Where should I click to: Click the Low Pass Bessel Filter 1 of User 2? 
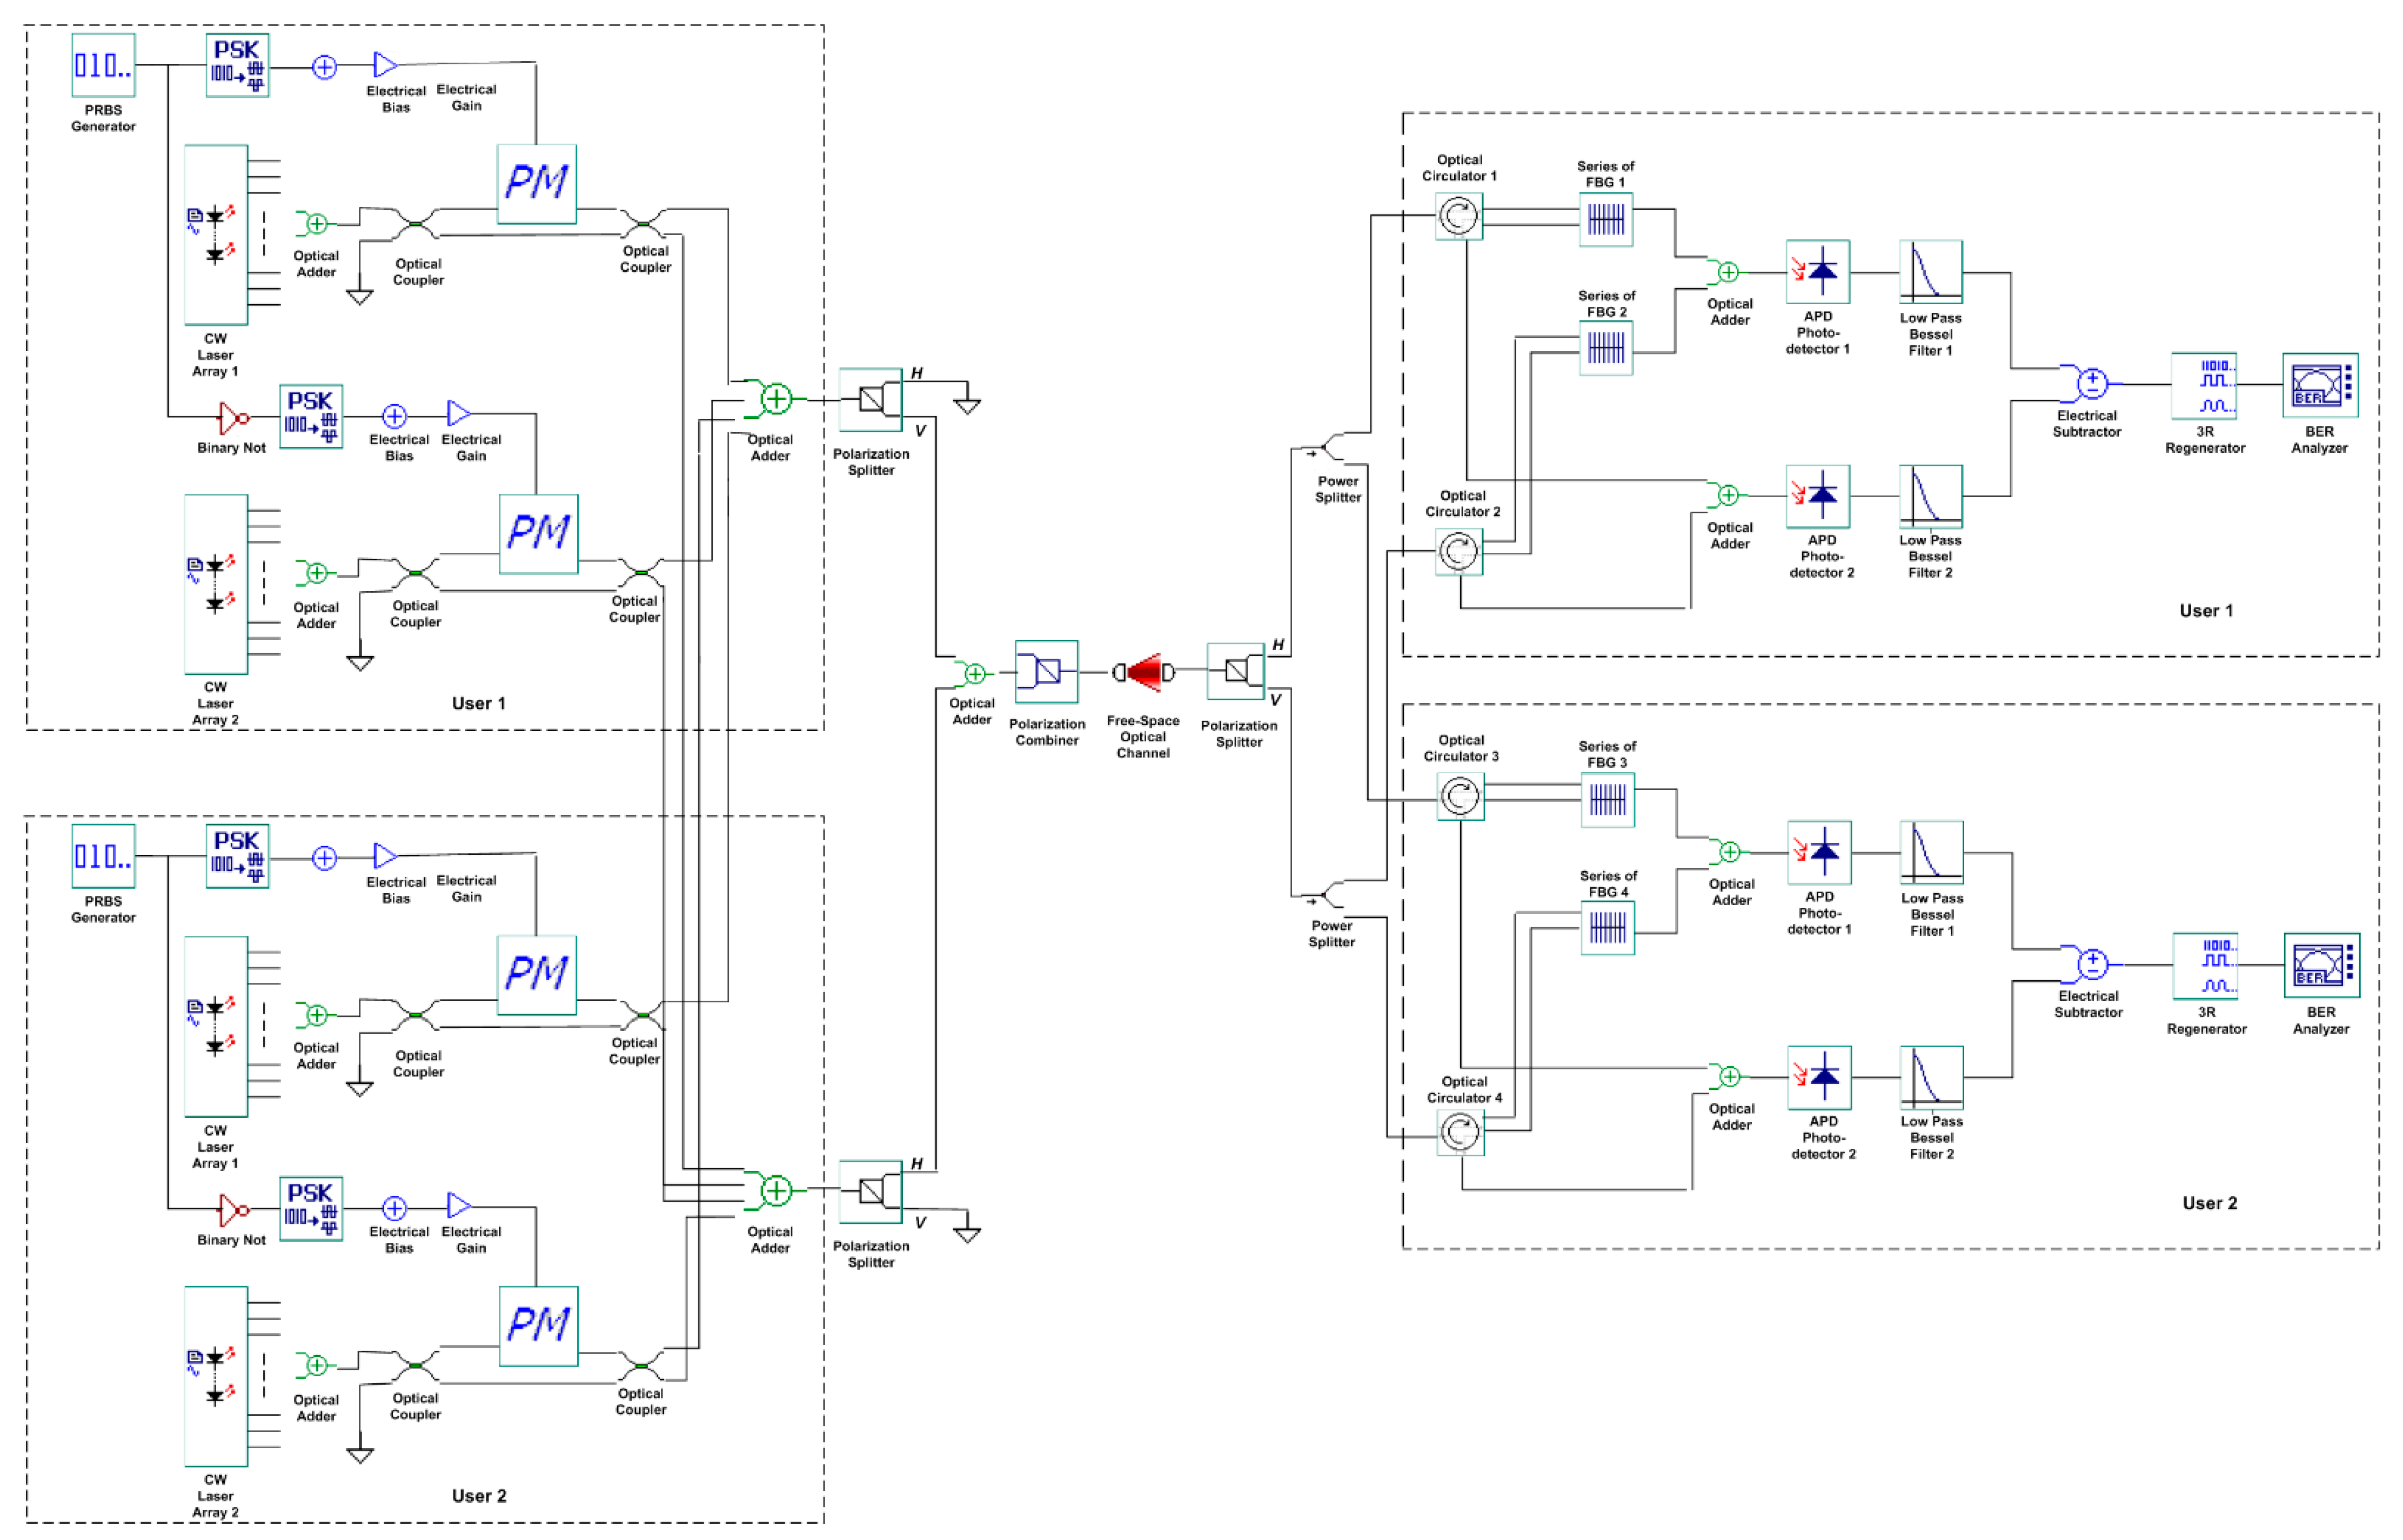tap(1931, 852)
